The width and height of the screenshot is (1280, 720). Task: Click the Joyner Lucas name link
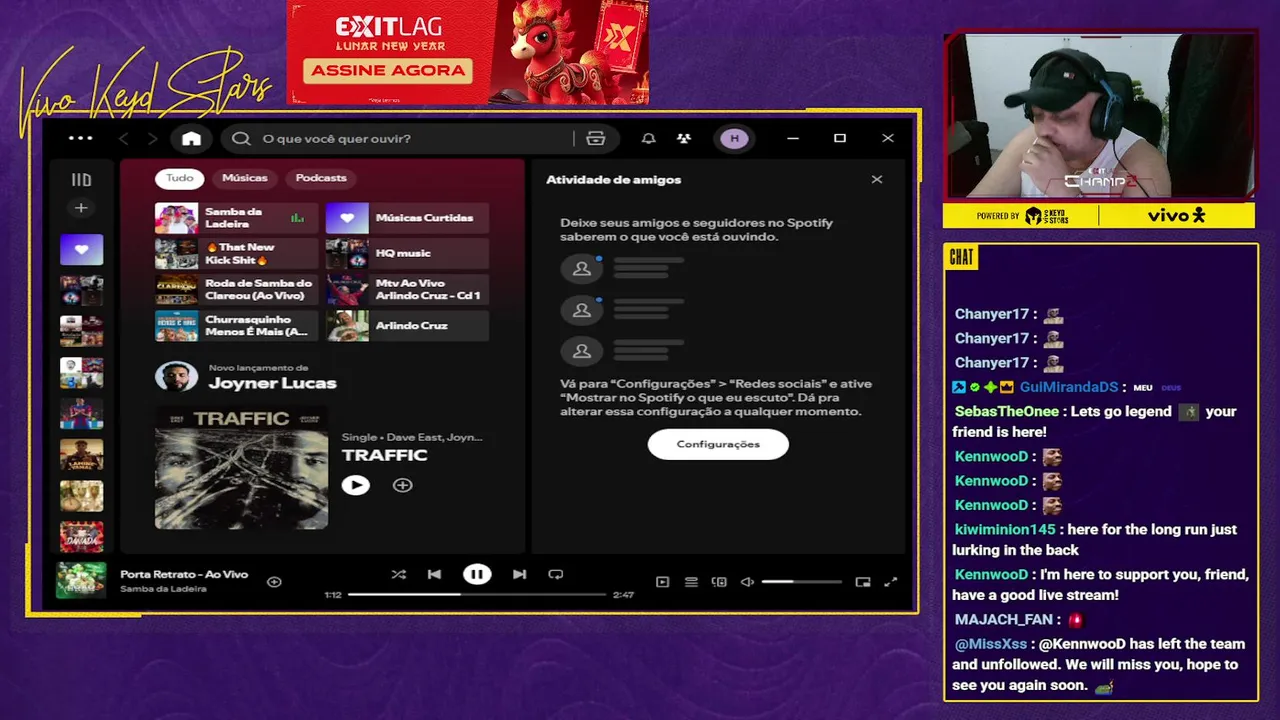(272, 384)
